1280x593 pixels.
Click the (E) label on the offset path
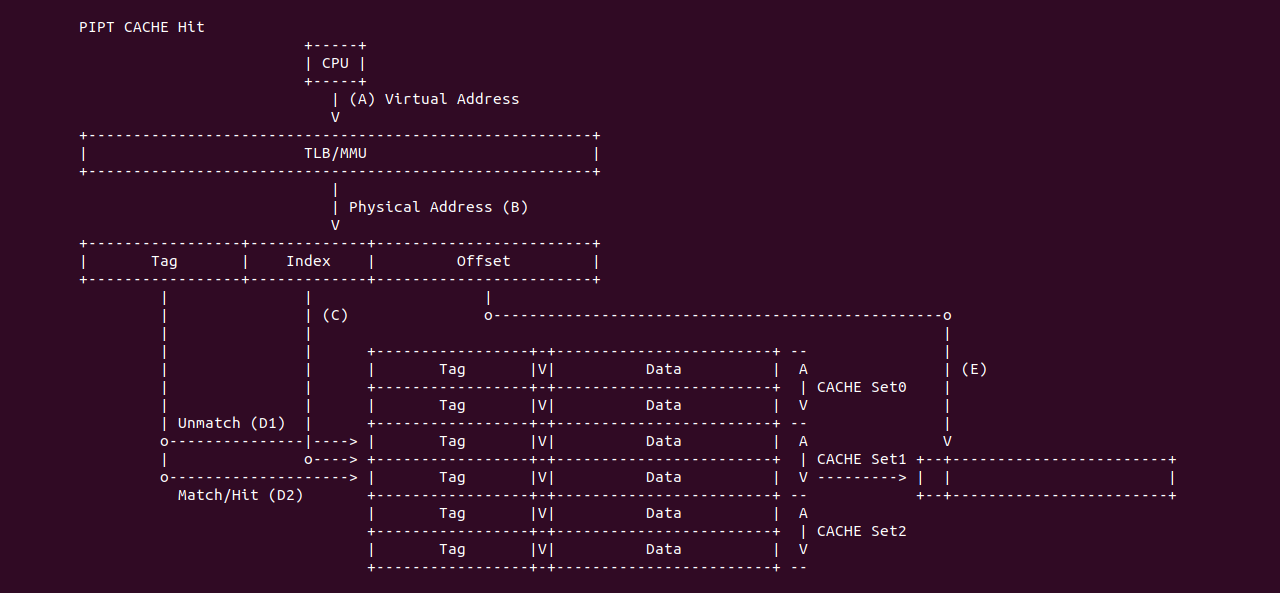pyautogui.click(x=973, y=369)
